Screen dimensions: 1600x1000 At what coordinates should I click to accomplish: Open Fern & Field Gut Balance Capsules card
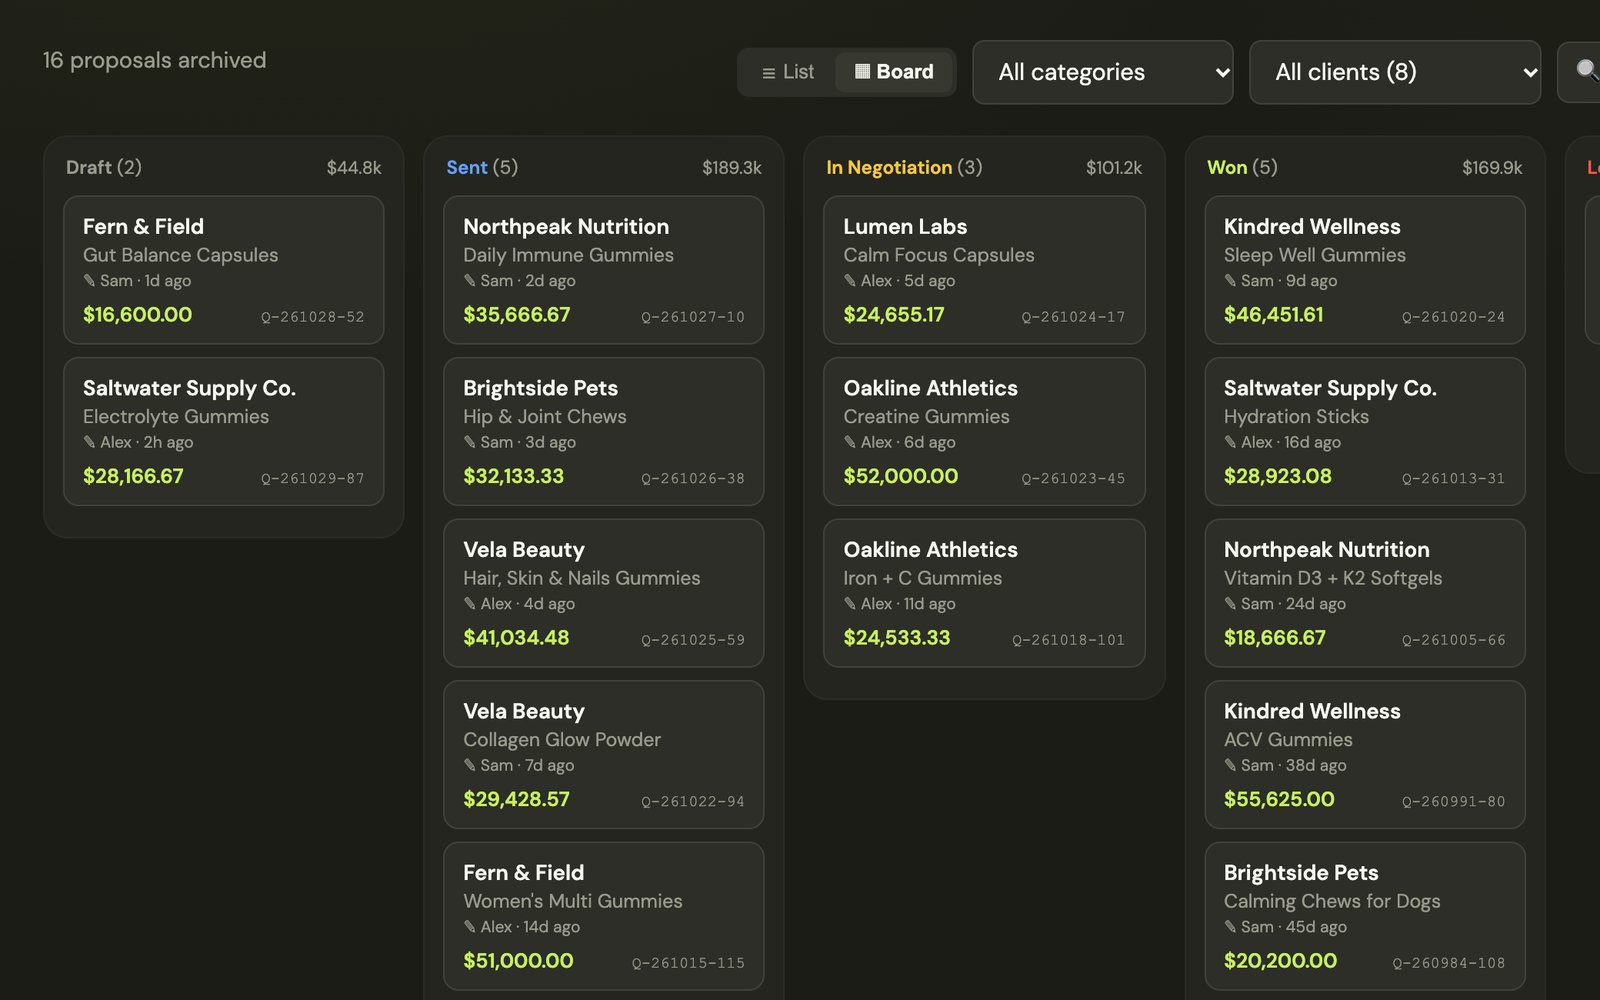[x=224, y=270]
